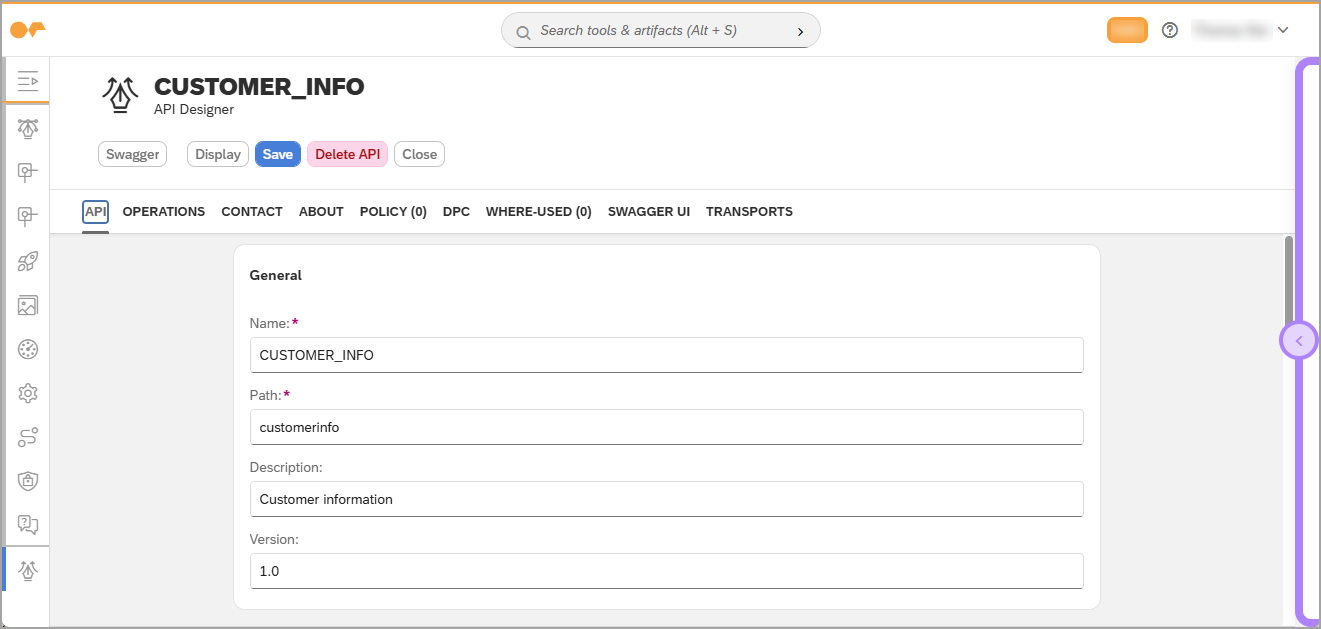Collapse the purple side panel with its chevron
This screenshot has height=629, width=1321.
pos(1299,340)
